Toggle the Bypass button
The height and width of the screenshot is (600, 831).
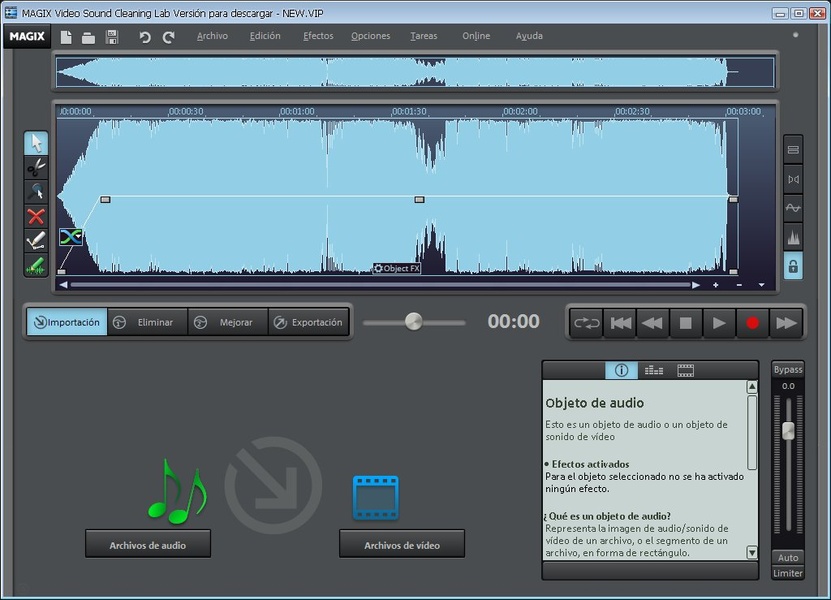(788, 369)
